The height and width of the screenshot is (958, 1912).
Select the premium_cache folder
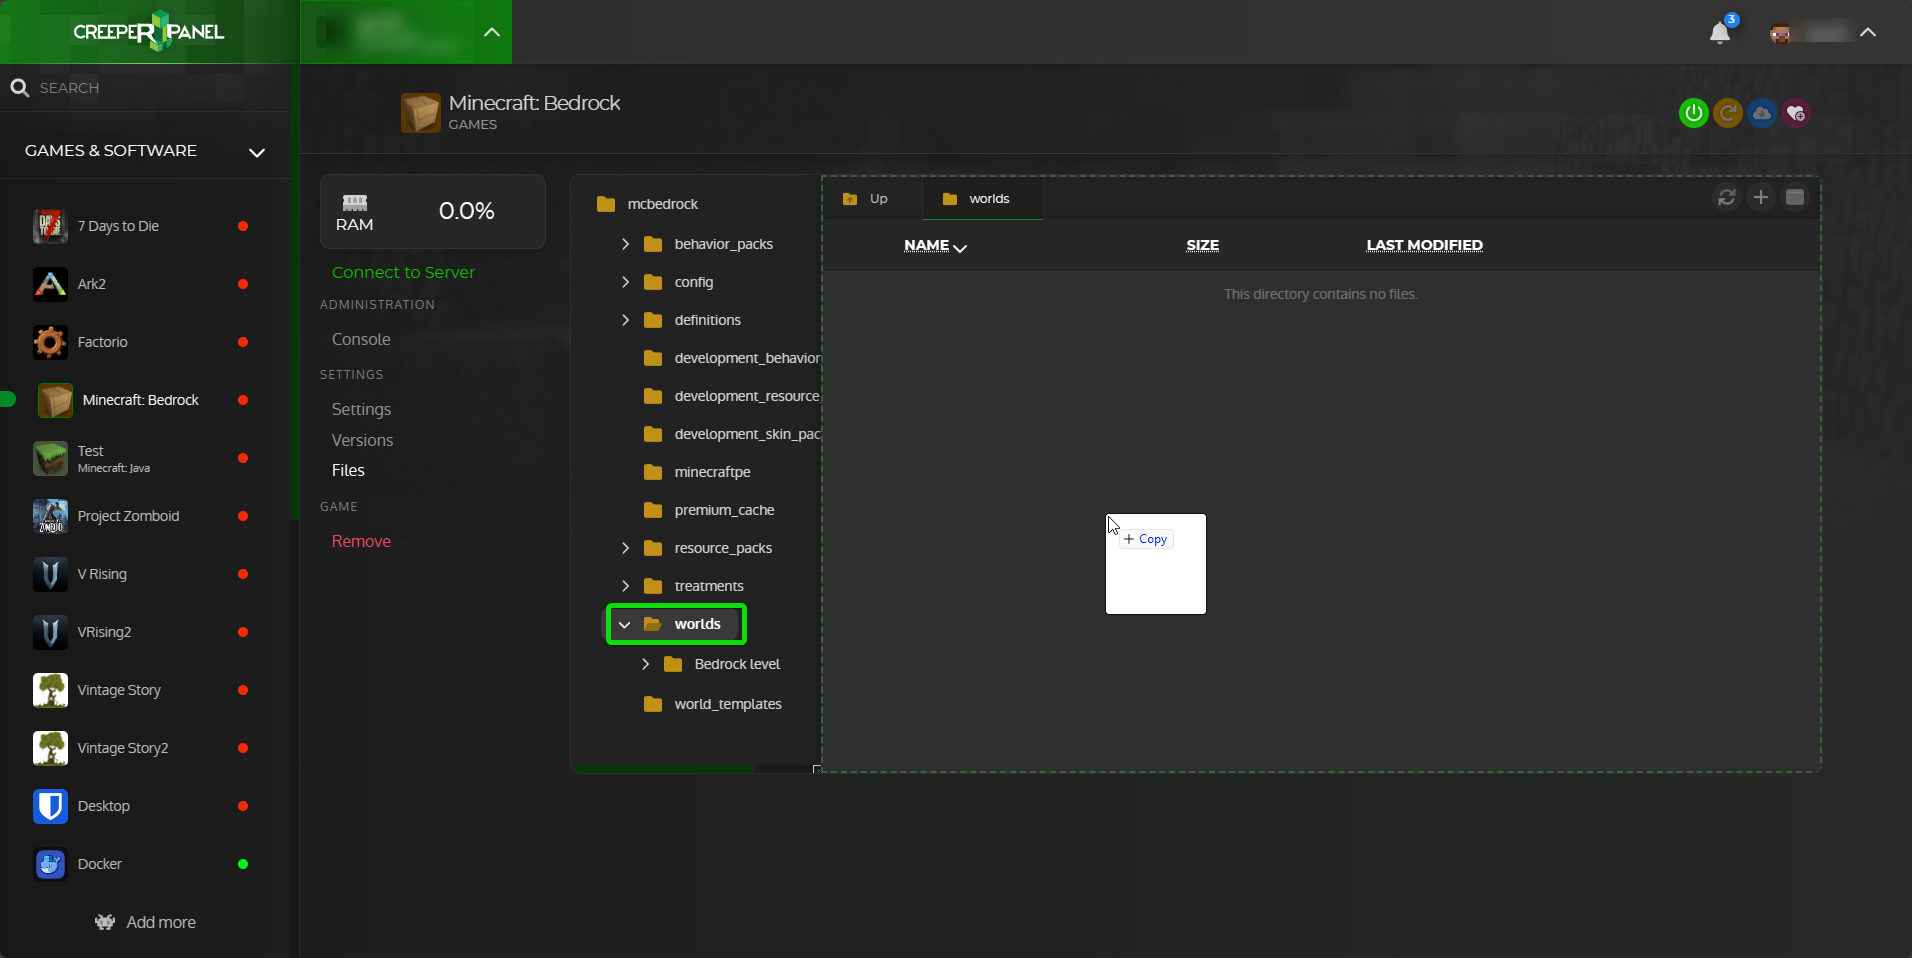pos(709,510)
